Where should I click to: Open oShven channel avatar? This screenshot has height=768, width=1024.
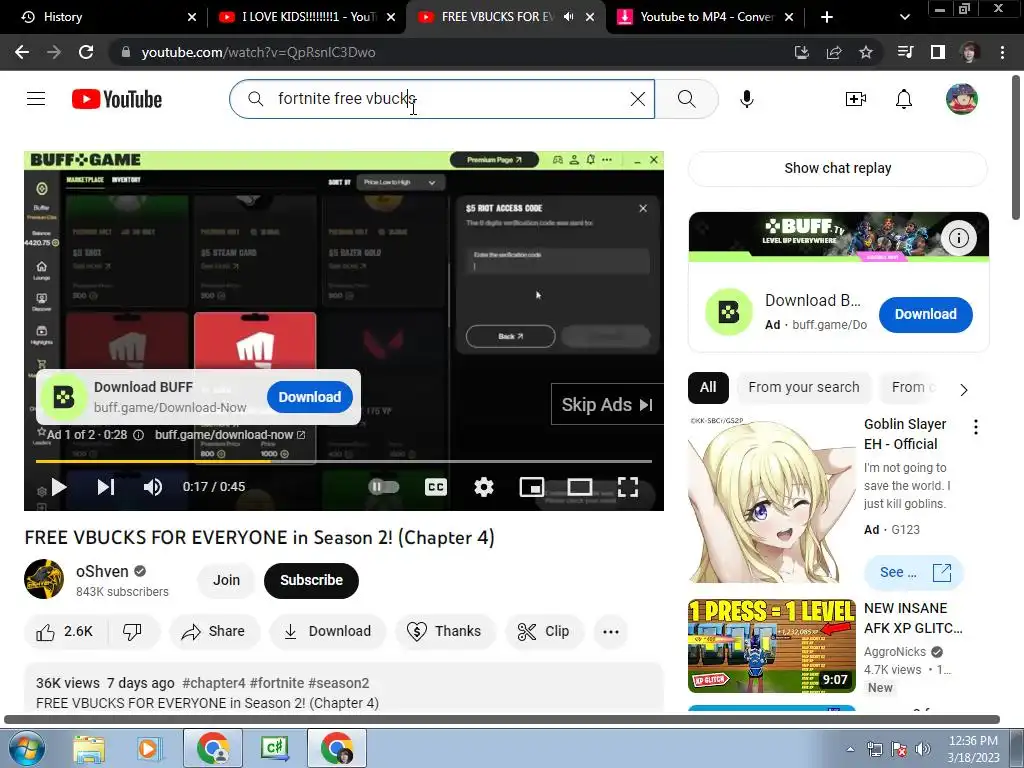44,579
